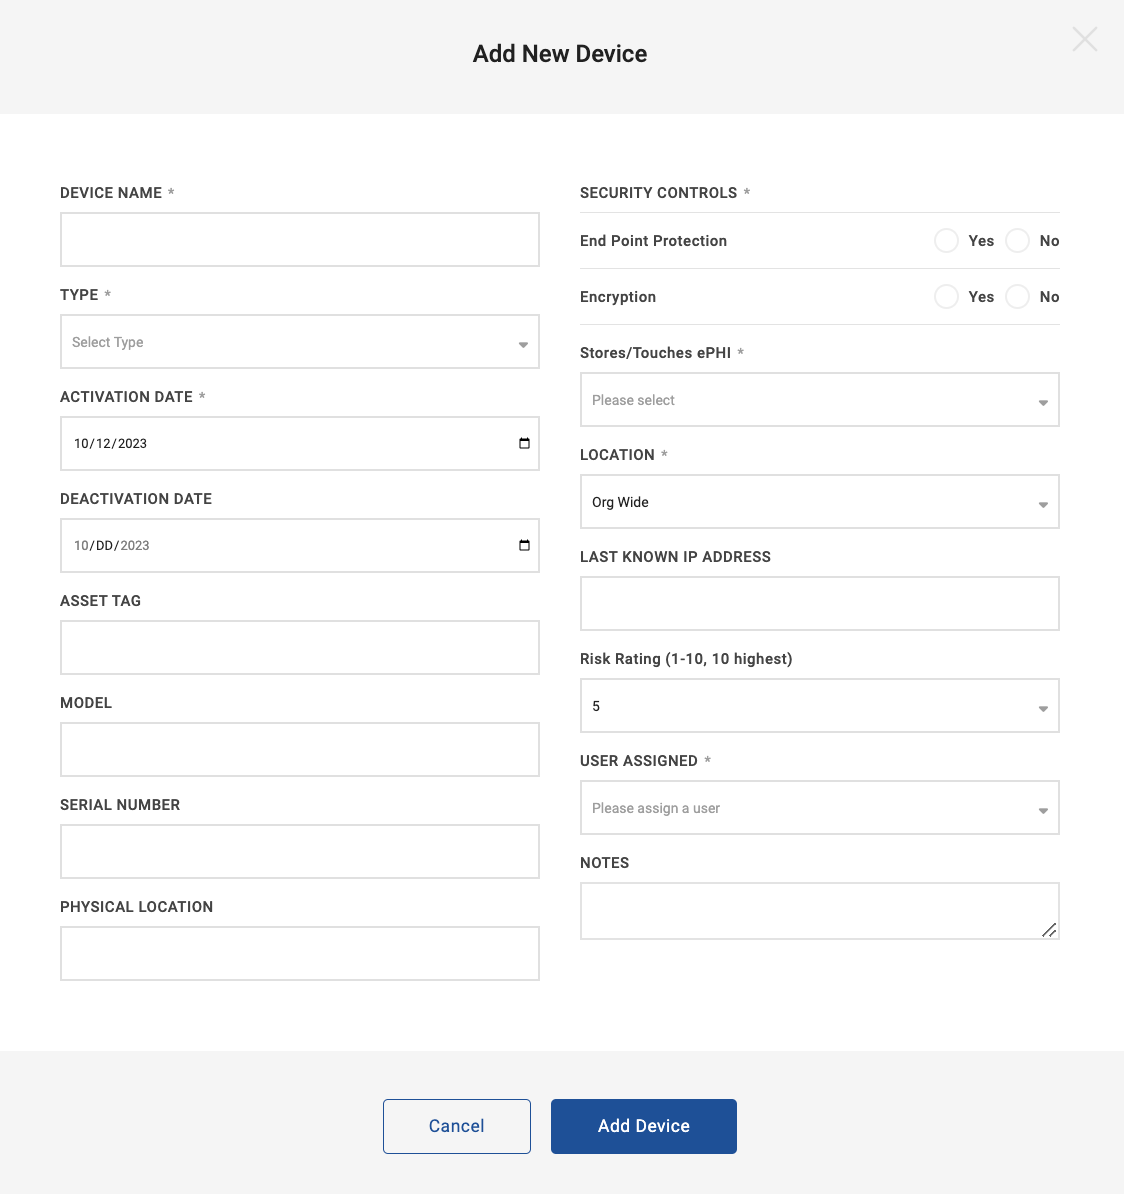This screenshot has width=1124, height=1194.
Task: Open the User Assigned dropdown
Action: coord(819,808)
